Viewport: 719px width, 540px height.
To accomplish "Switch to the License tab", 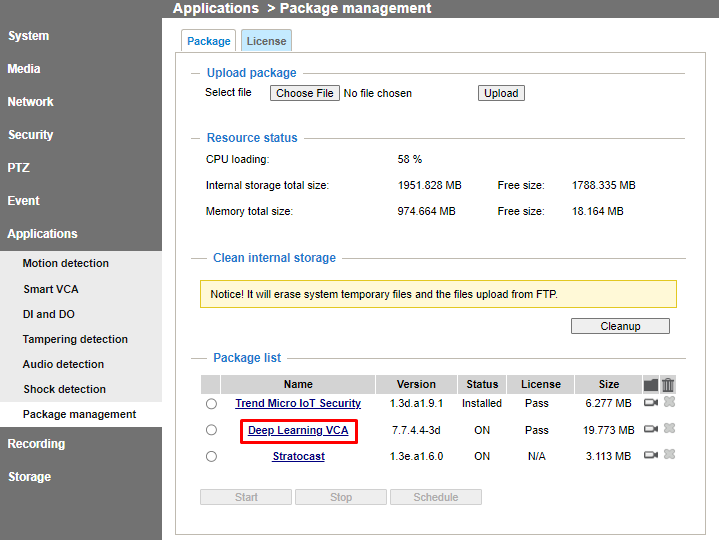I will click(266, 41).
